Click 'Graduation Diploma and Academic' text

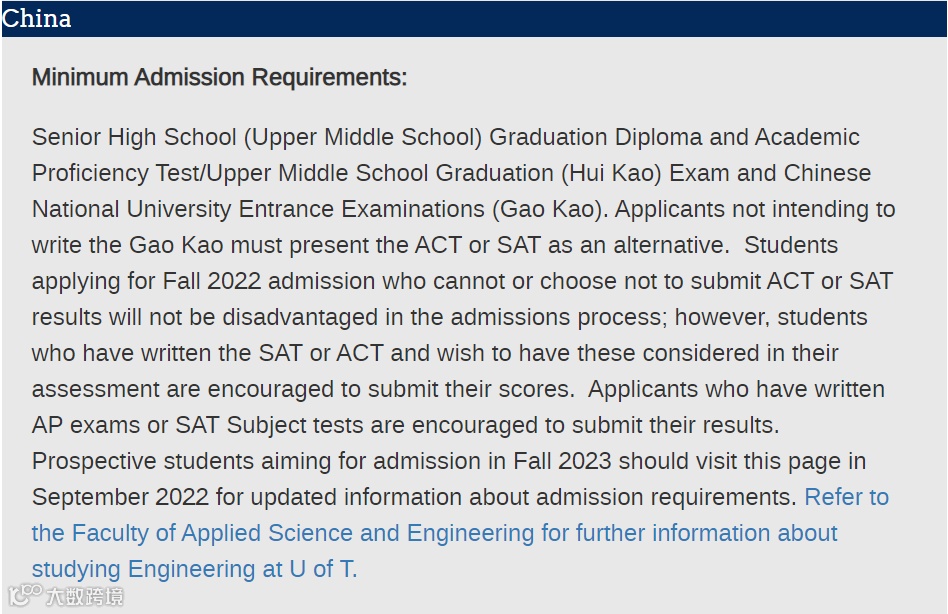[674, 137]
